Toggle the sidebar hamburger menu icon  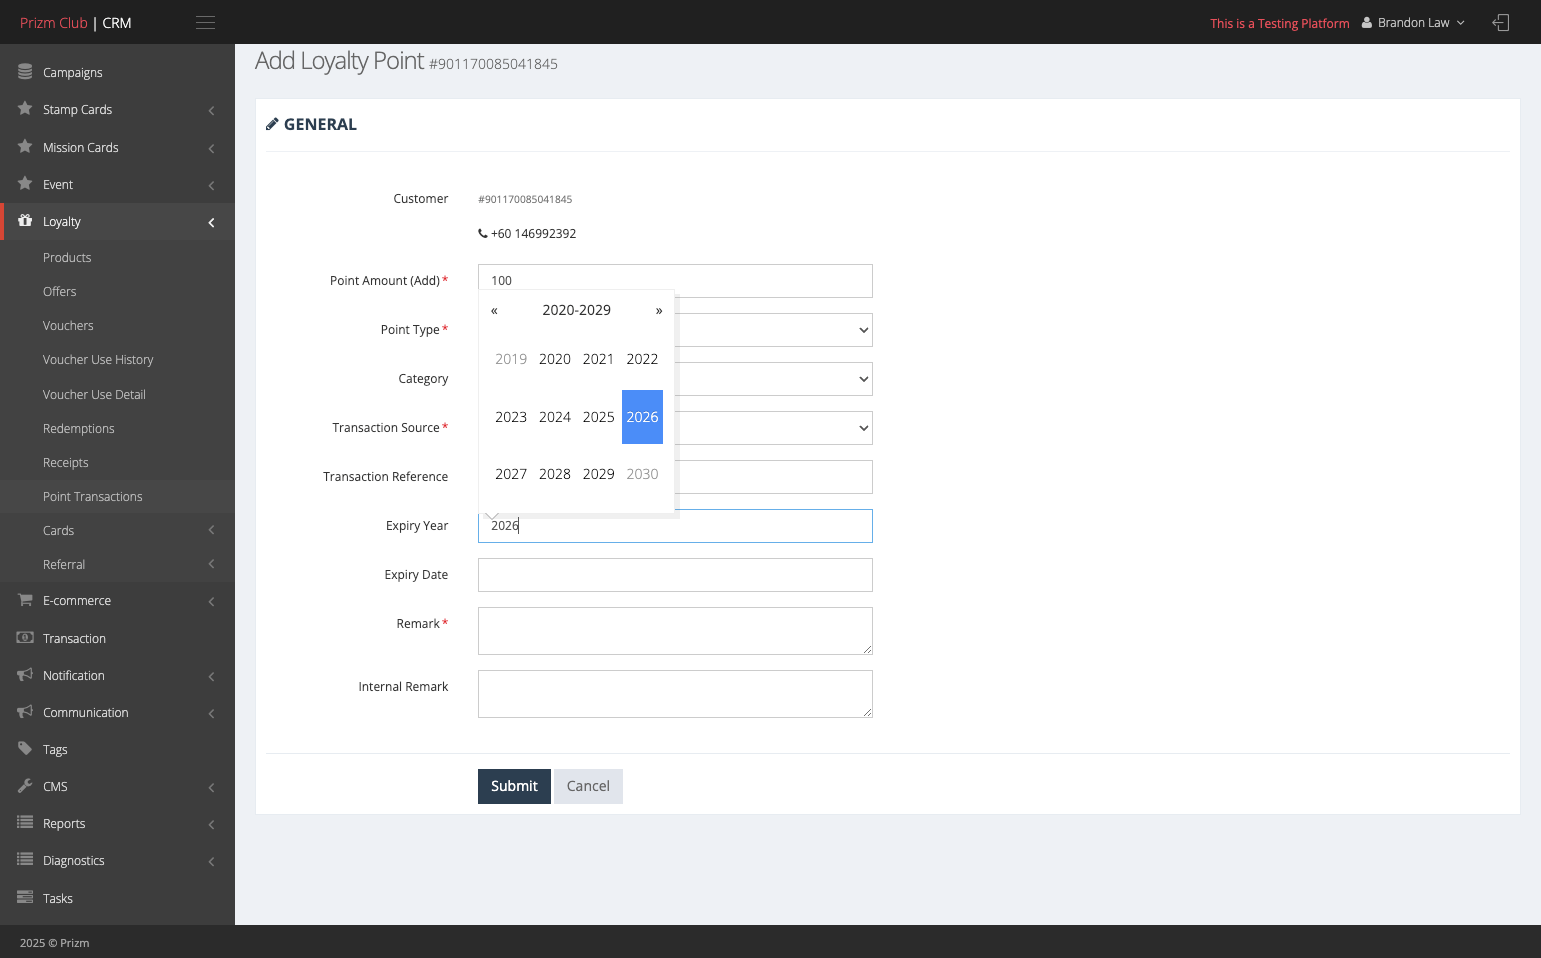(x=205, y=22)
